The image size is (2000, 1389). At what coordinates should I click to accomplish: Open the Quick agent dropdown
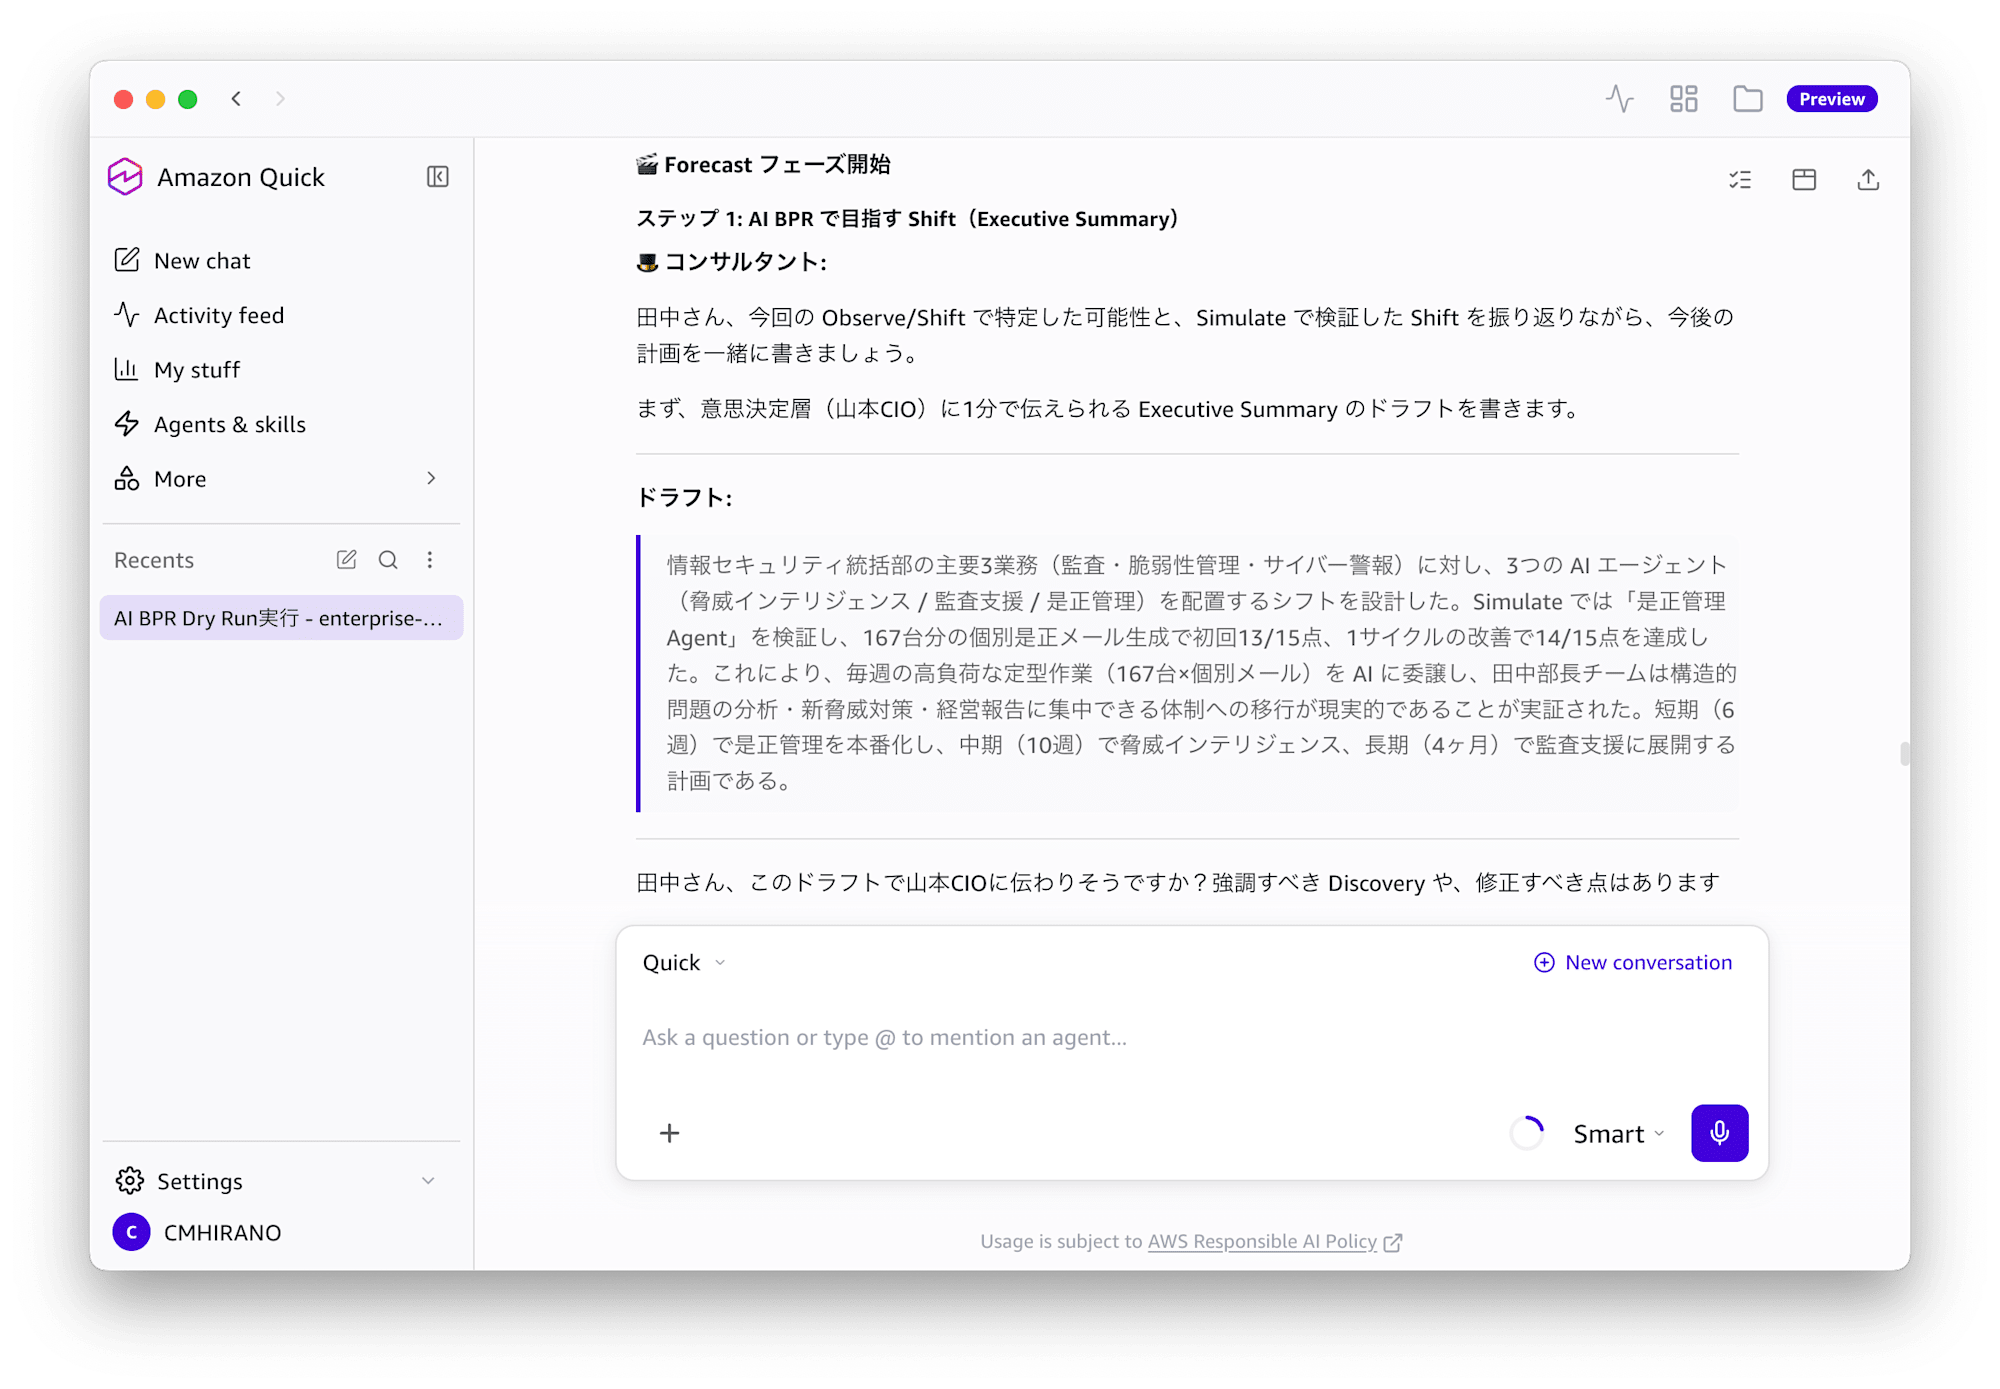(684, 963)
